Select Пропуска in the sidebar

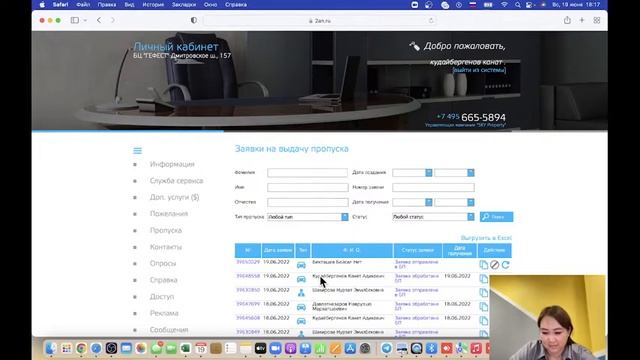(166, 231)
